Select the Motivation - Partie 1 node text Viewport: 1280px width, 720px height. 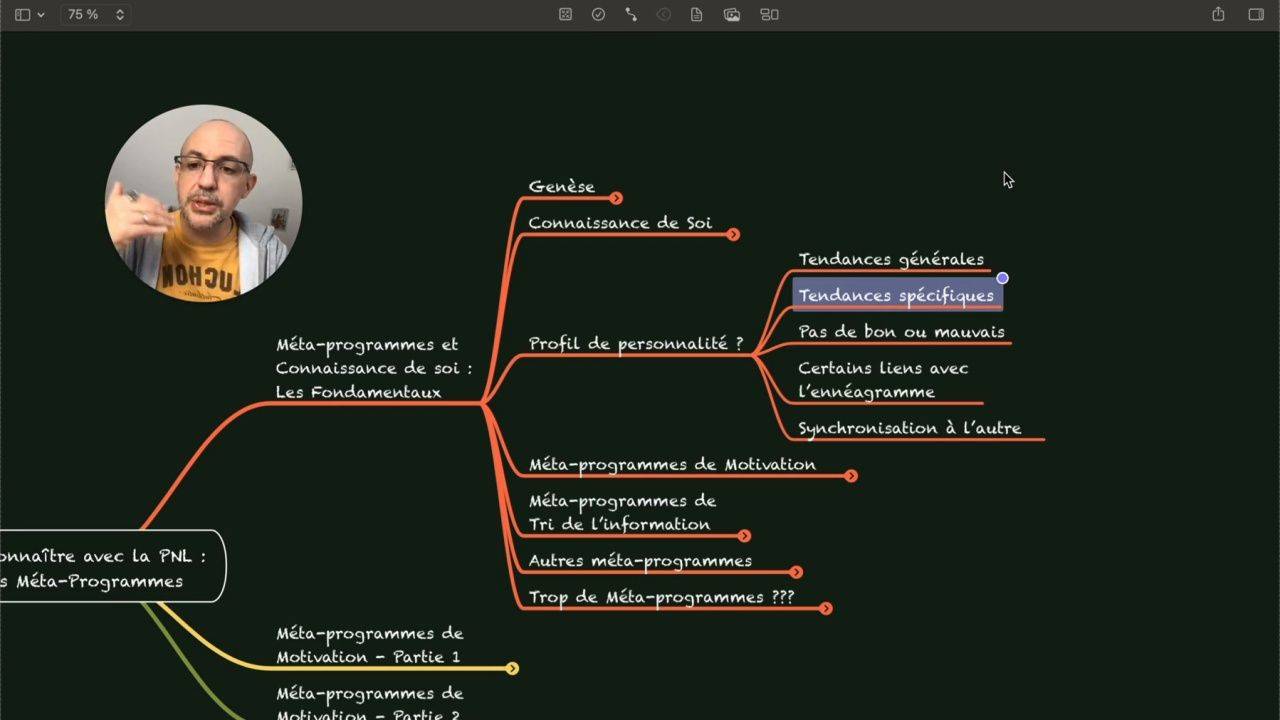tap(369, 645)
